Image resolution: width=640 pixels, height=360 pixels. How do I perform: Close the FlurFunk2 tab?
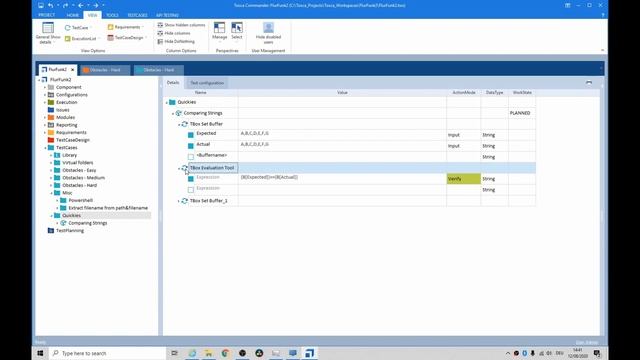[72, 70]
